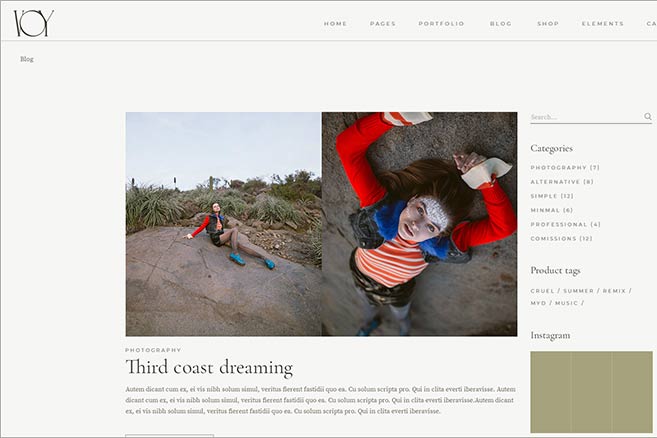This screenshot has height=438, width=657.
Task: Click the desert landscape photo on left
Action: pos(223,224)
